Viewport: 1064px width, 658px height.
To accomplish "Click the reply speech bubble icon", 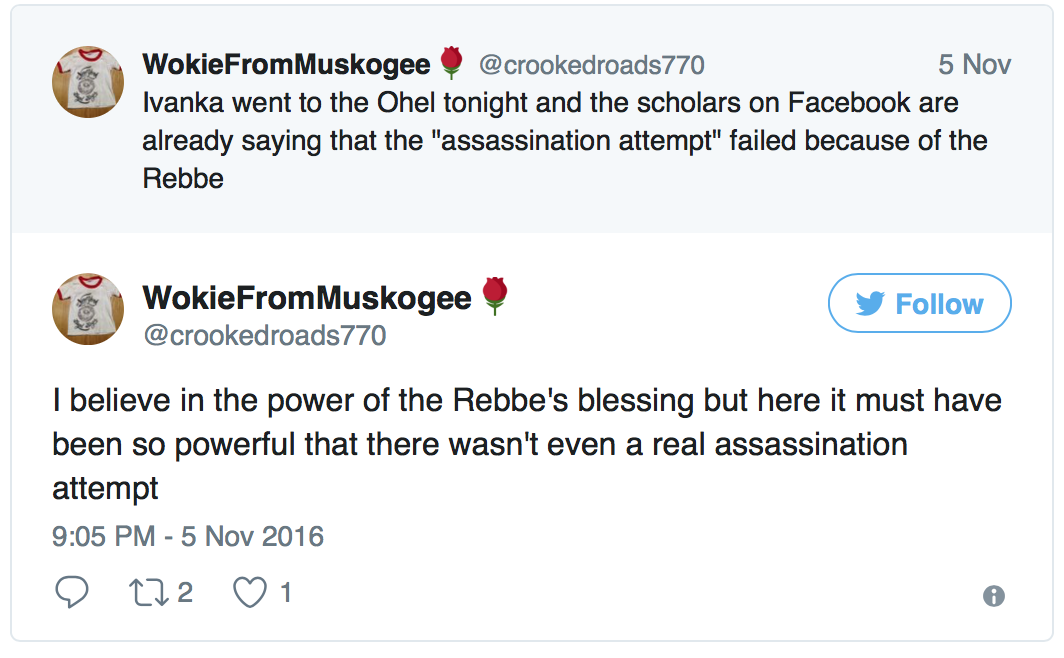I will click(x=71, y=593).
